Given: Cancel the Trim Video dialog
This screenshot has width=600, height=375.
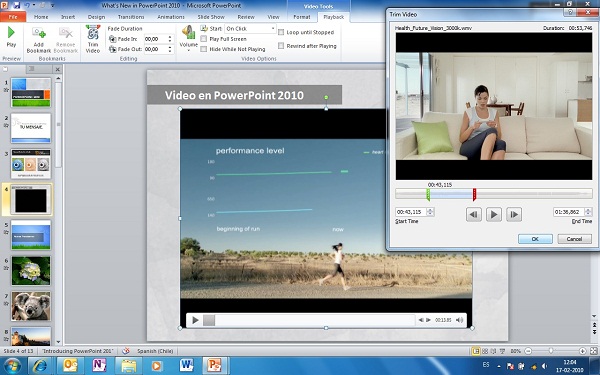Looking at the screenshot, I should [574, 239].
